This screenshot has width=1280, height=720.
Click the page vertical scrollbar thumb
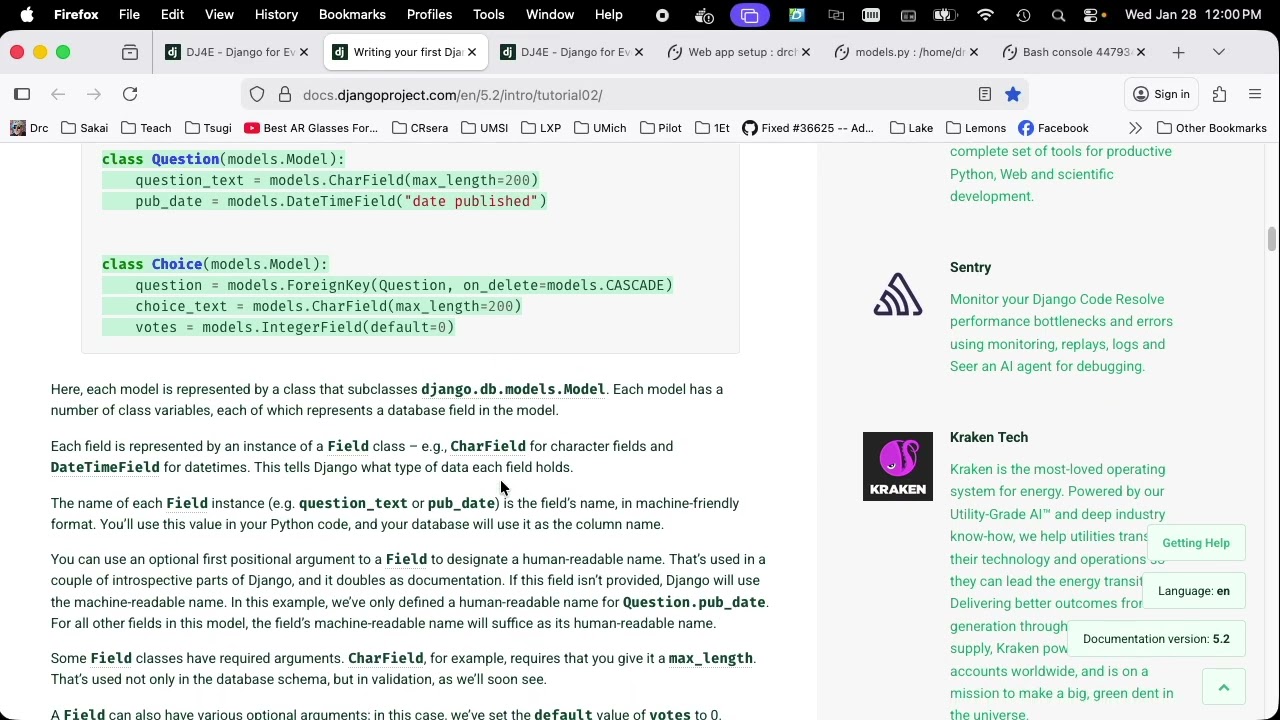[x=1272, y=239]
